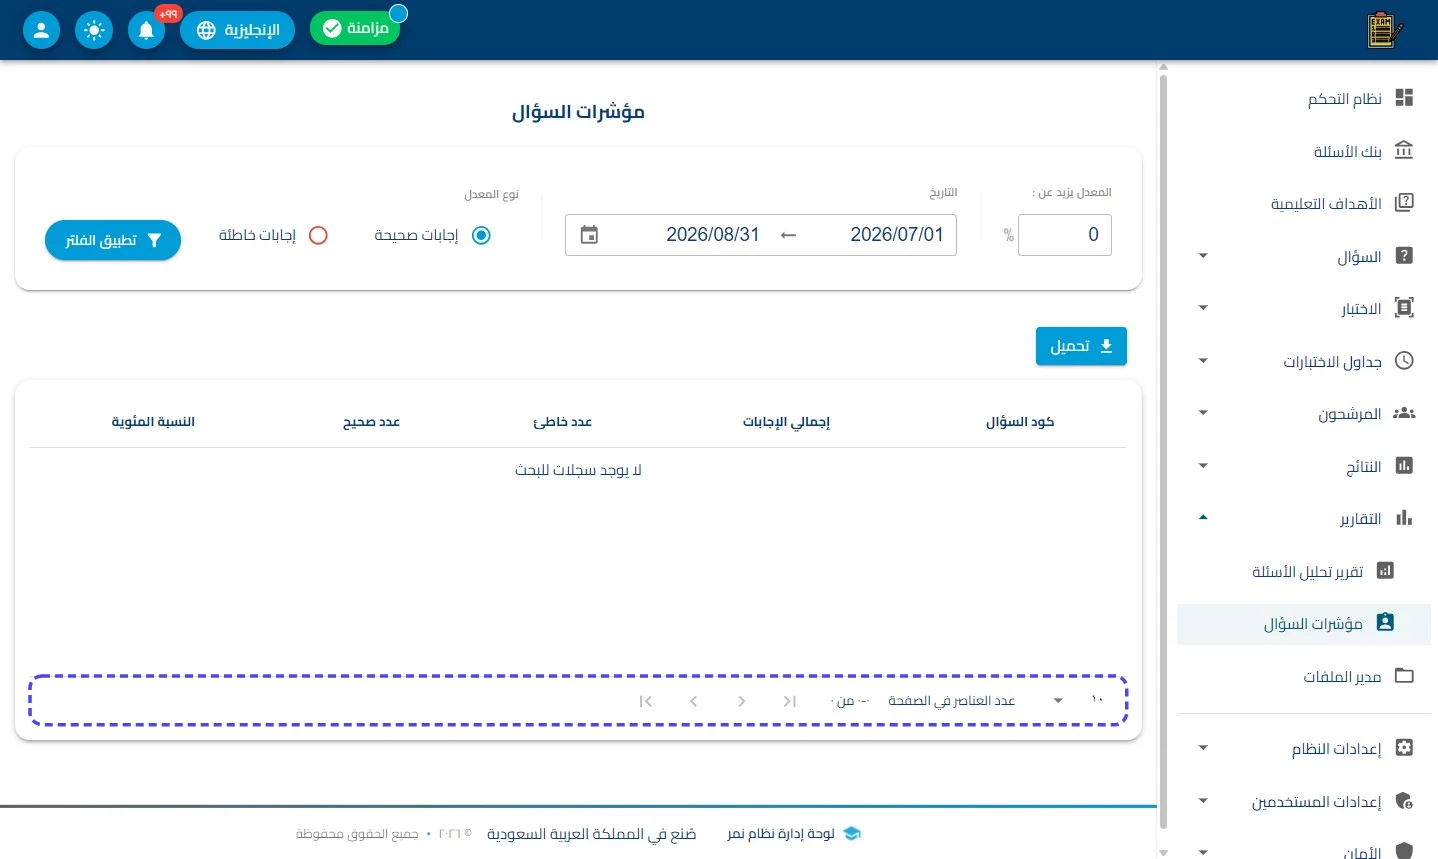Sort by كود السؤال column header
This screenshot has height=859, width=1438.
[x=1020, y=422]
